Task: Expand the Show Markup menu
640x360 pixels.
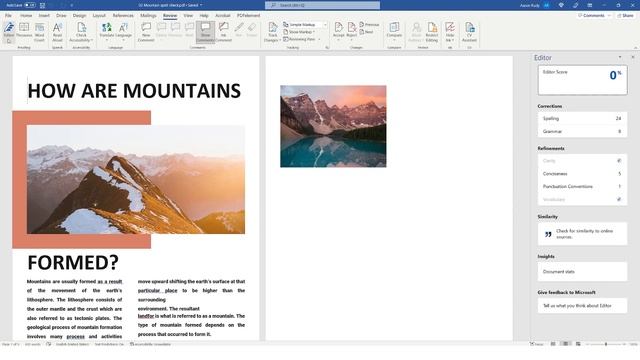Action: click(x=299, y=32)
